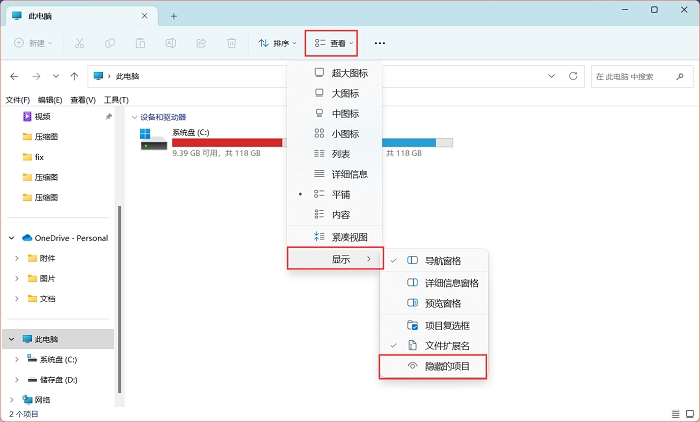Go forward with the right arrow
This screenshot has height=422, width=700.
[x=37, y=76]
